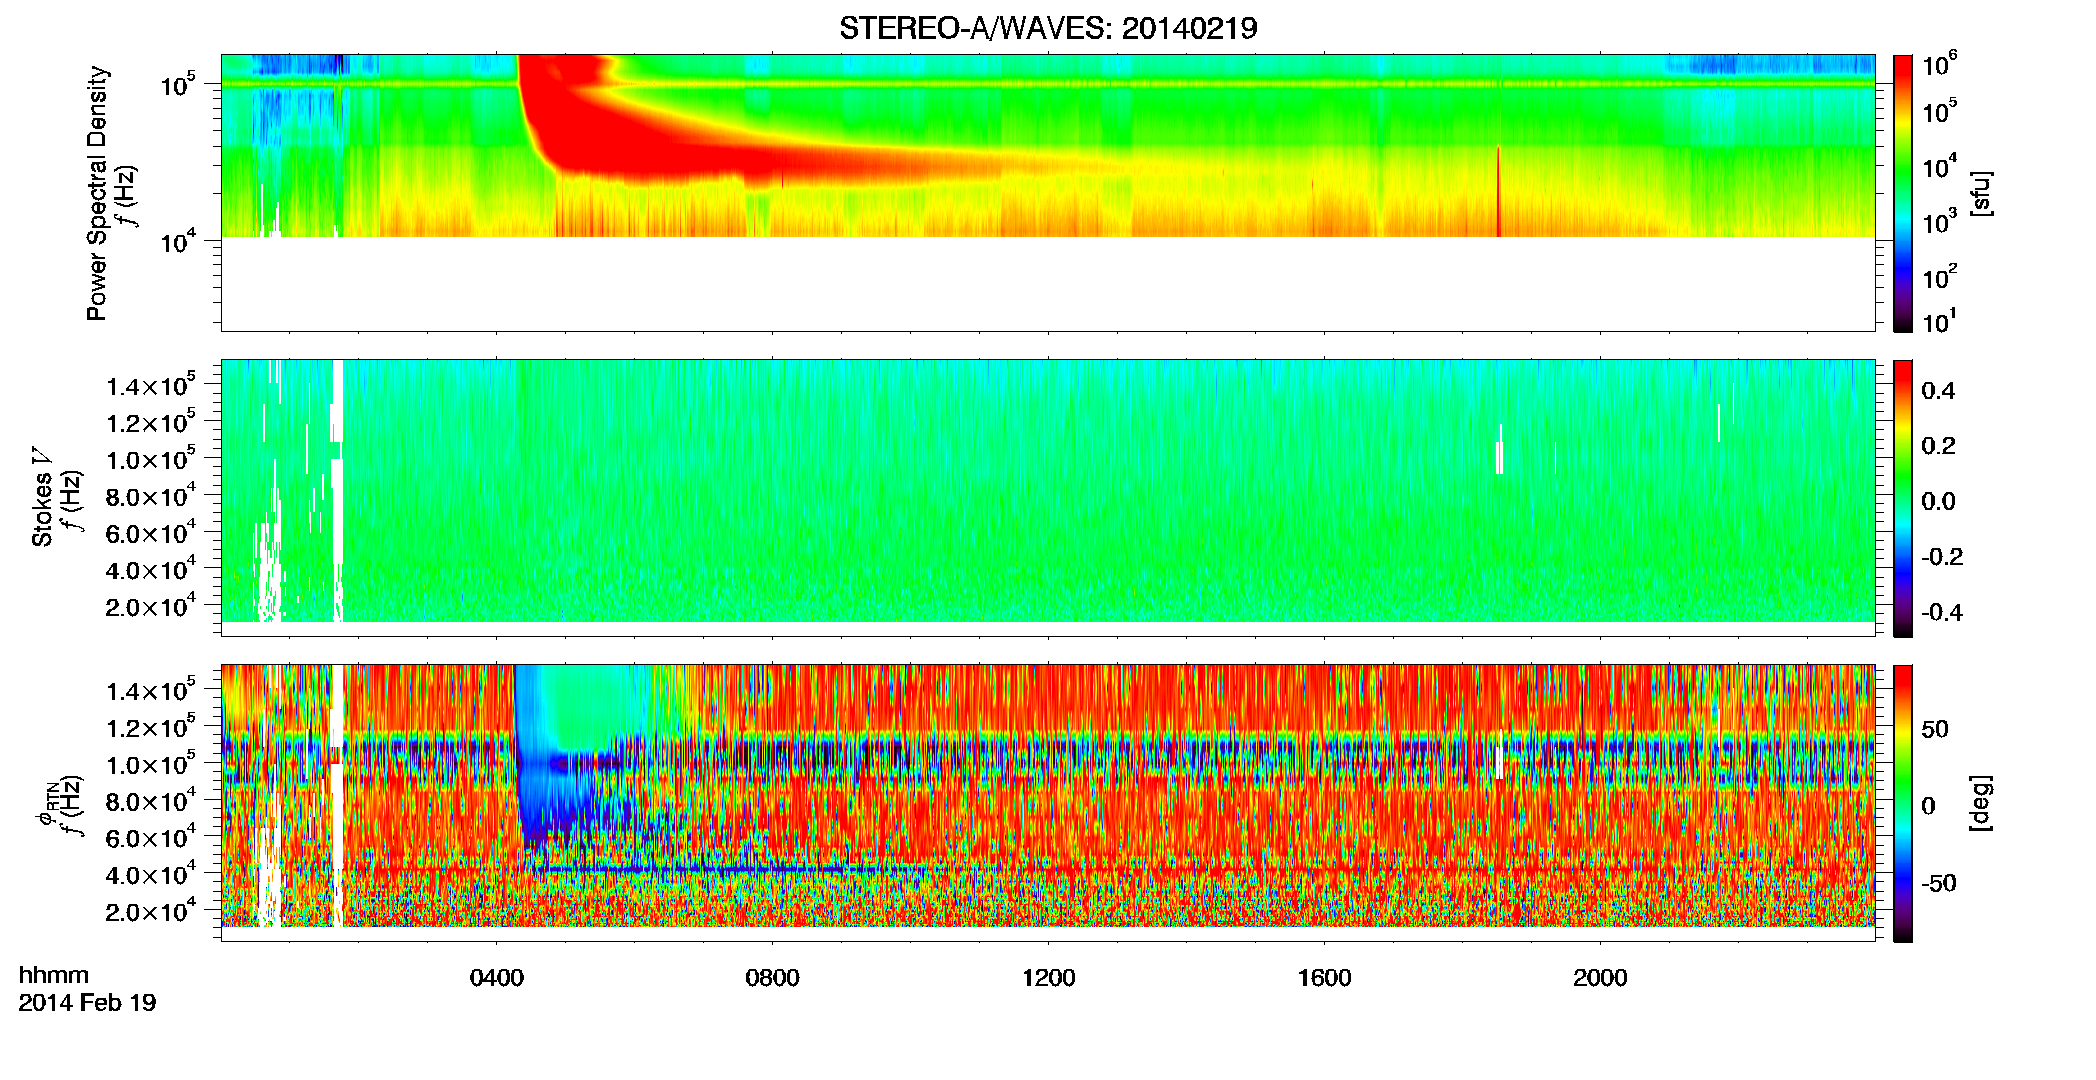The width and height of the screenshot is (2096, 1080).
Task: Click the white data gap in Stokes V panel near 0140
Action: click(x=337, y=490)
